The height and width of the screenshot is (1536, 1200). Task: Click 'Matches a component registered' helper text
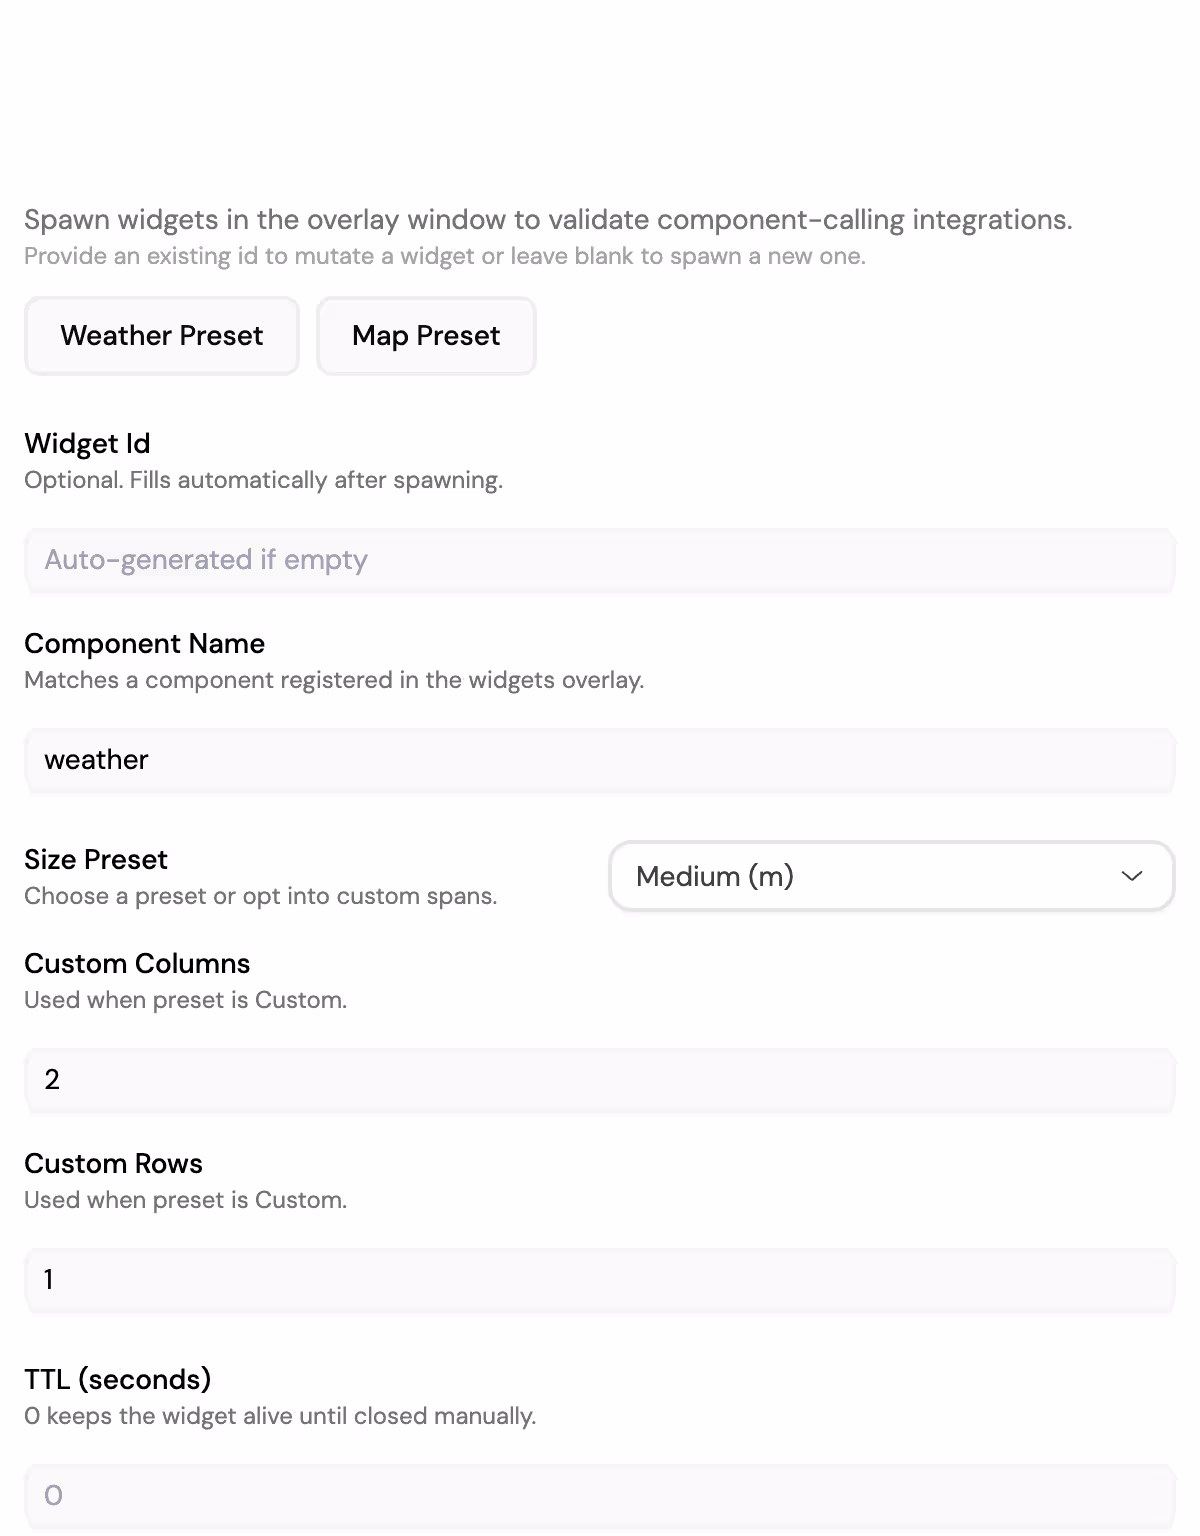(334, 680)
